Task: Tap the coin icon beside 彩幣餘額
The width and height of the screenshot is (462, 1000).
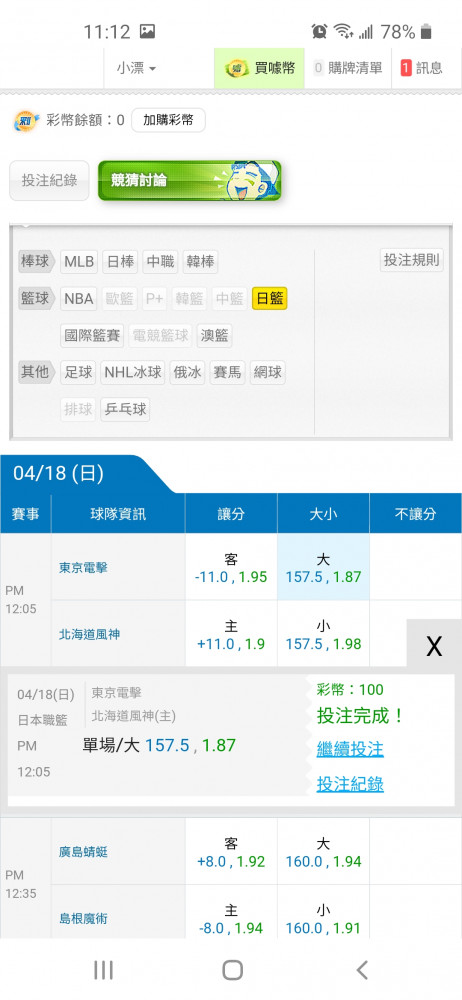Action: coord(27,121)
